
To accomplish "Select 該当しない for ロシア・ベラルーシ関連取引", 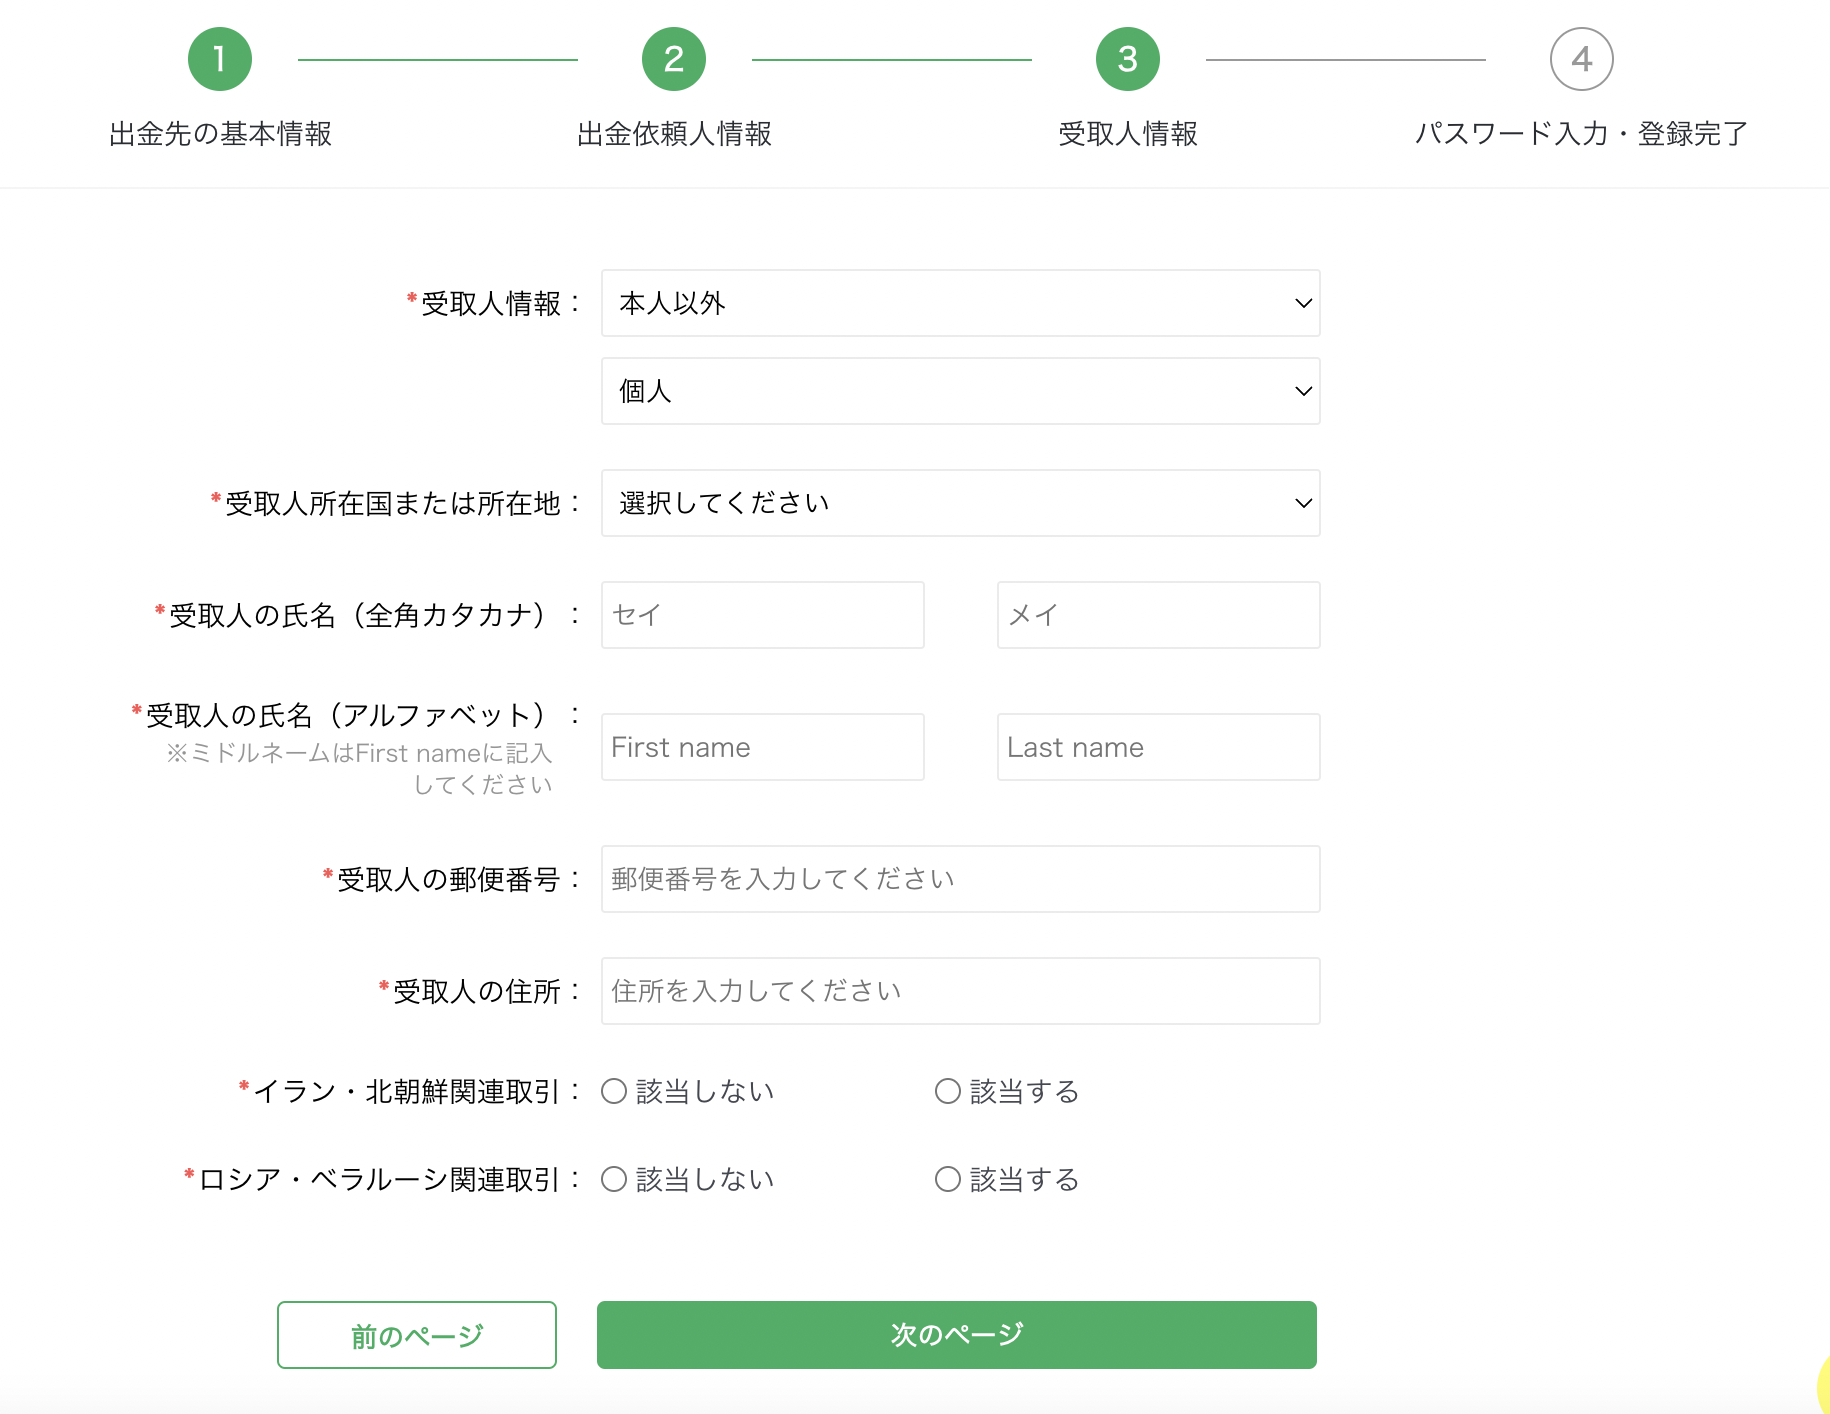I will (614, 1179).
